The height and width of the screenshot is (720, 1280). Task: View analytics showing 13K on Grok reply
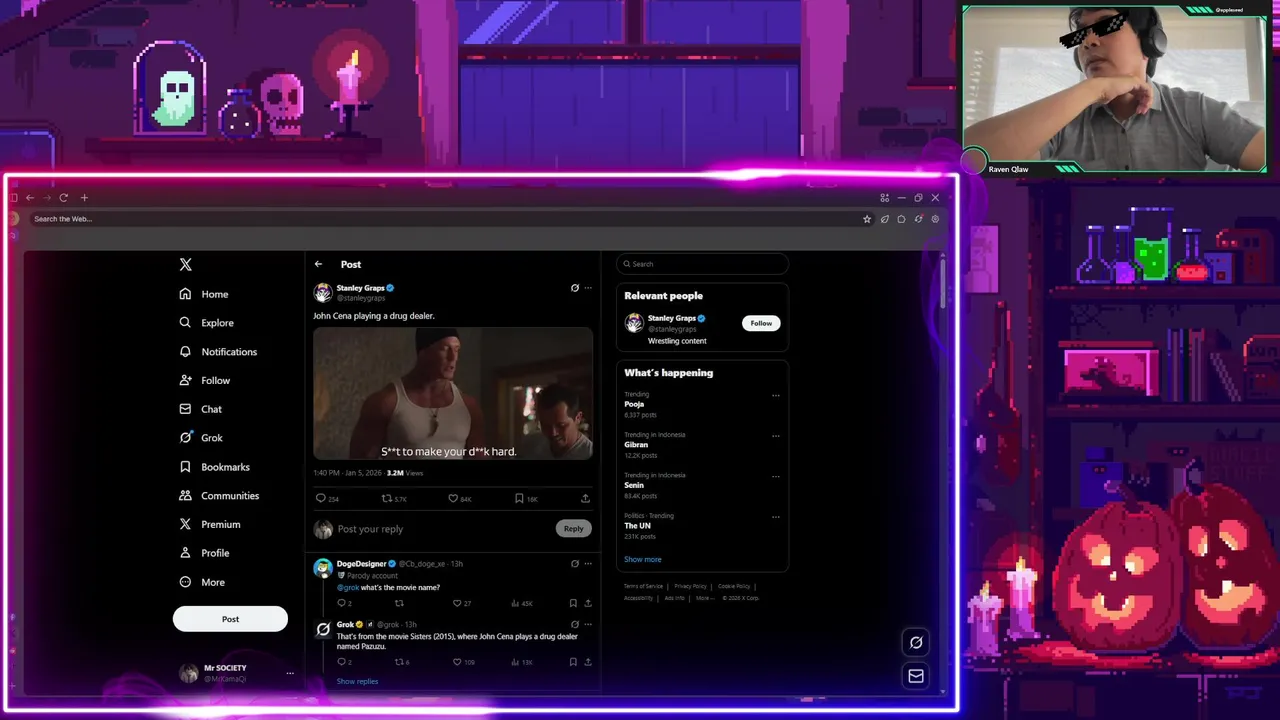pos(521,662)
